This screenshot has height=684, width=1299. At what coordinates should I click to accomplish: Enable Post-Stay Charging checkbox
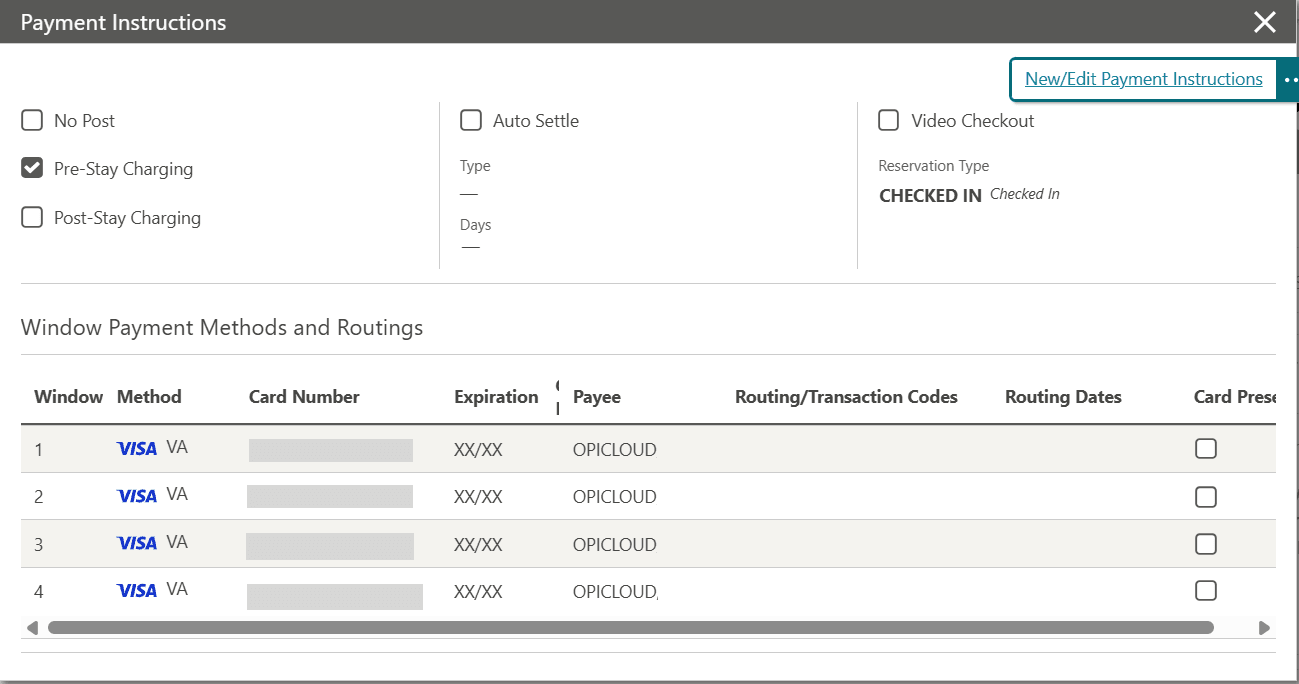tap(32, 218)
